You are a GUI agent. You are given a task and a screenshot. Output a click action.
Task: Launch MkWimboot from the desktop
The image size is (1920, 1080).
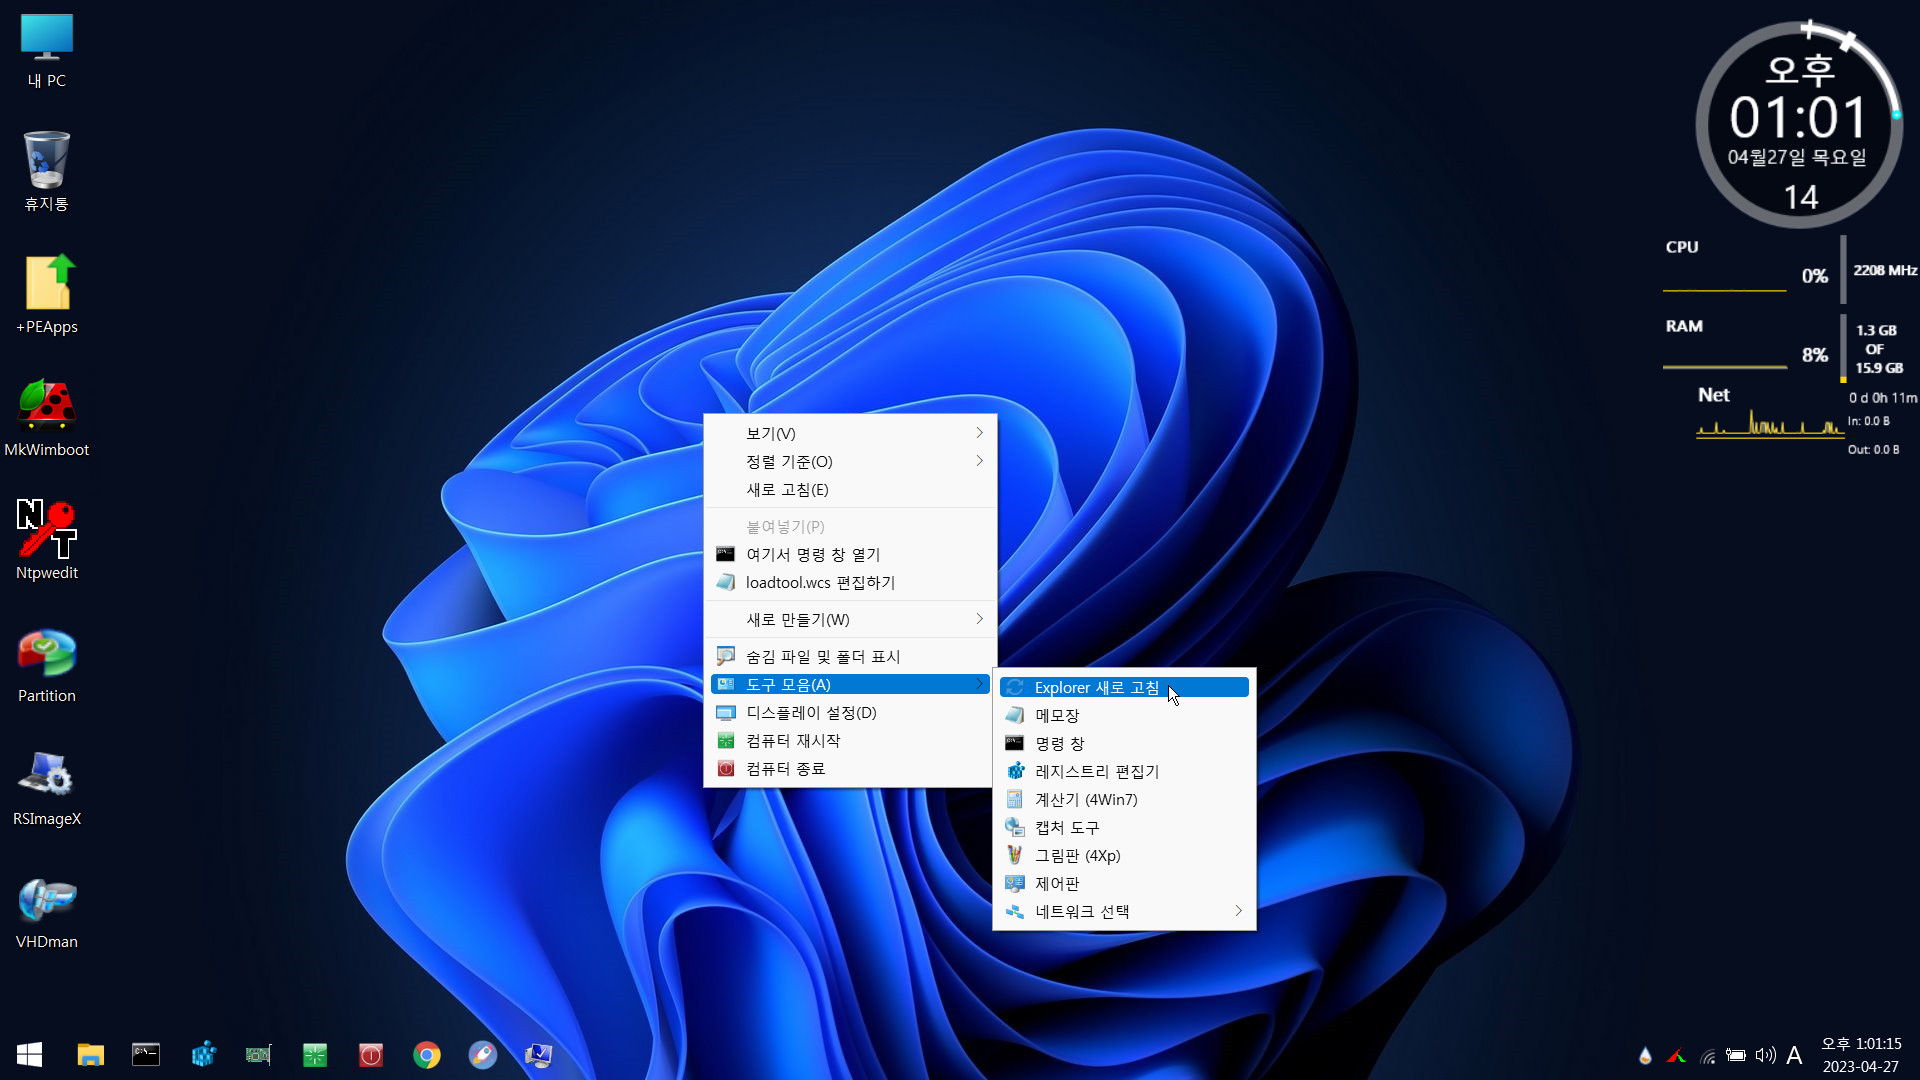46,417
